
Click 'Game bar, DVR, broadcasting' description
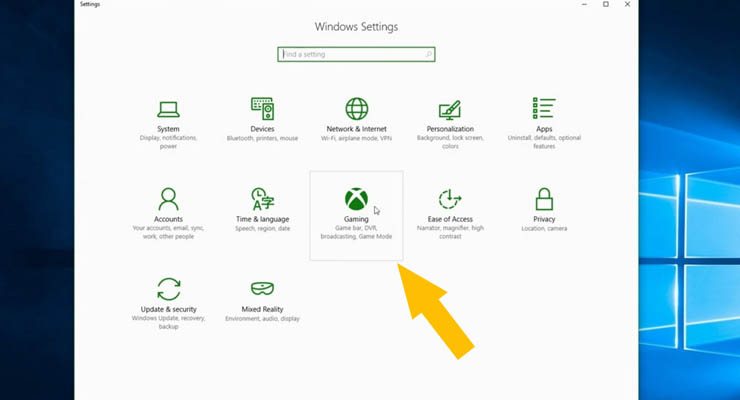pyautogui.click(x=356, y=232)
